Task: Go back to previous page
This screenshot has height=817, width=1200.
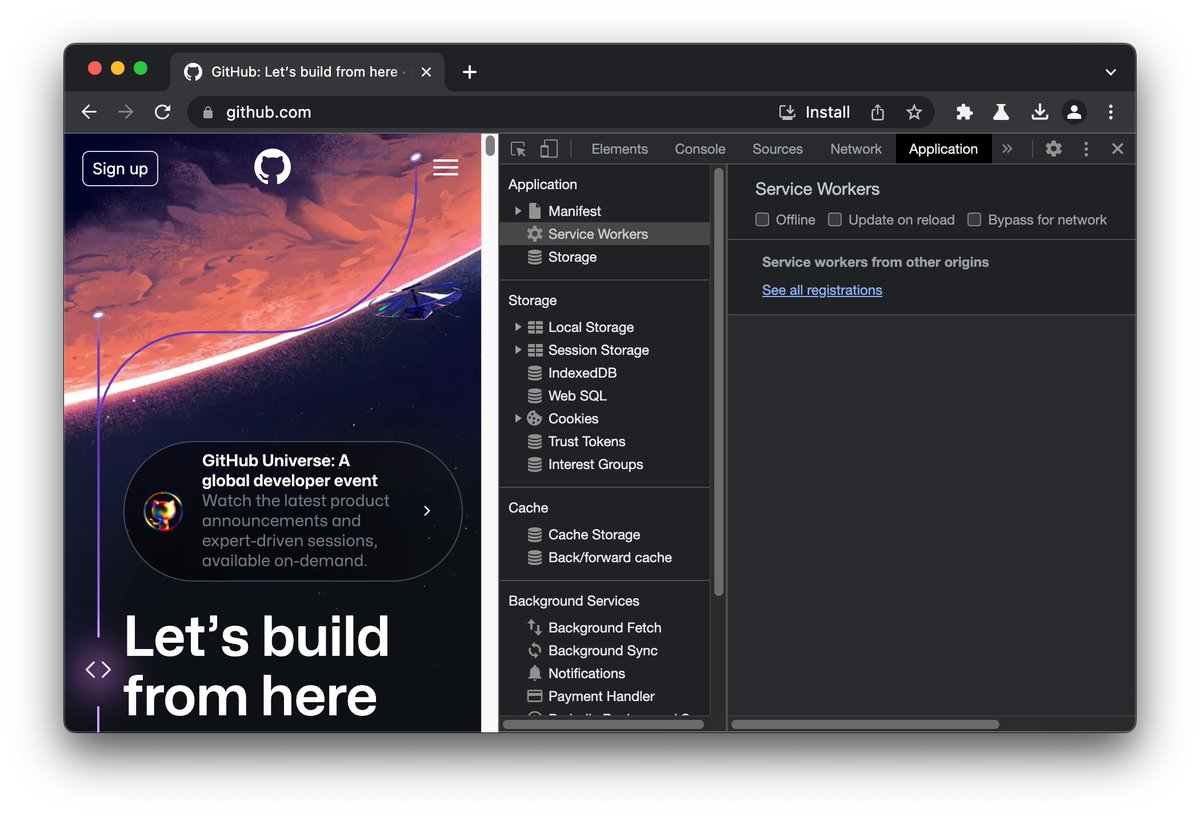Action: pyautogui.click(x=89, y=112)
